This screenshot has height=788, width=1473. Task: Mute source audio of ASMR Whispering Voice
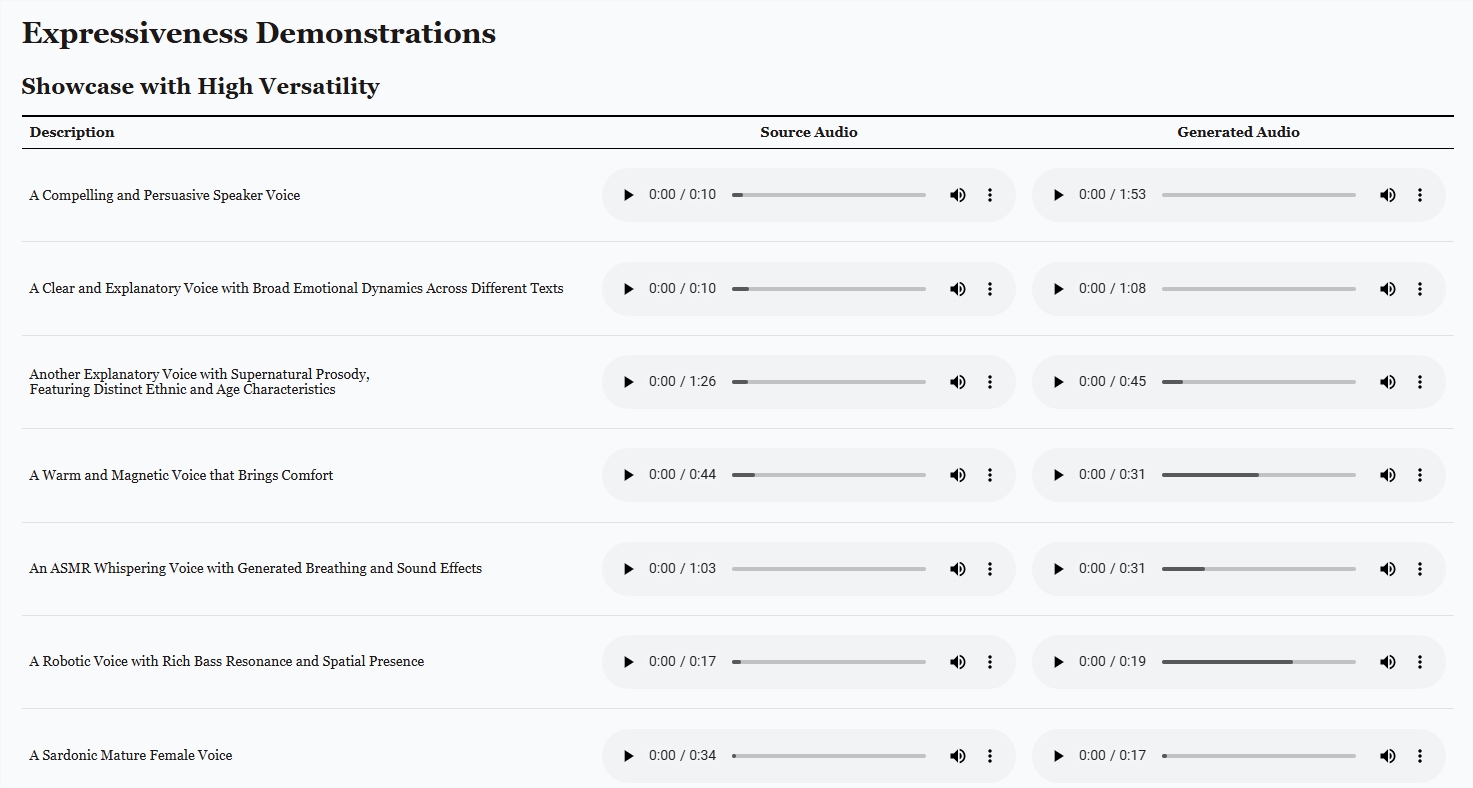[957, 569]
